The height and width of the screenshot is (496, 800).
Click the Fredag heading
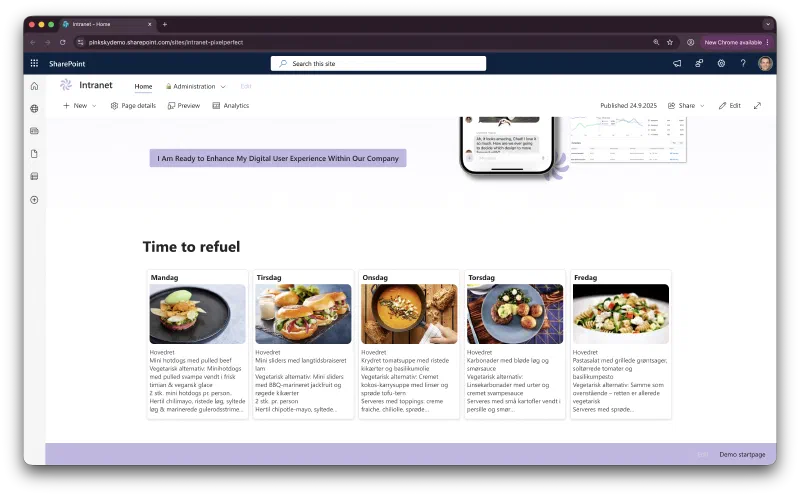pos(585,278)
